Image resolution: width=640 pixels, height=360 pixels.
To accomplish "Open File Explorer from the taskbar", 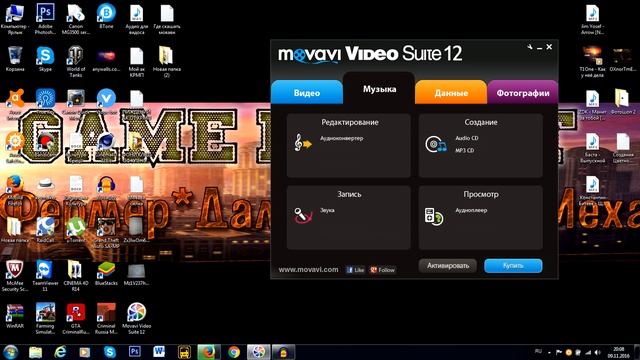I will click(36, 351).
